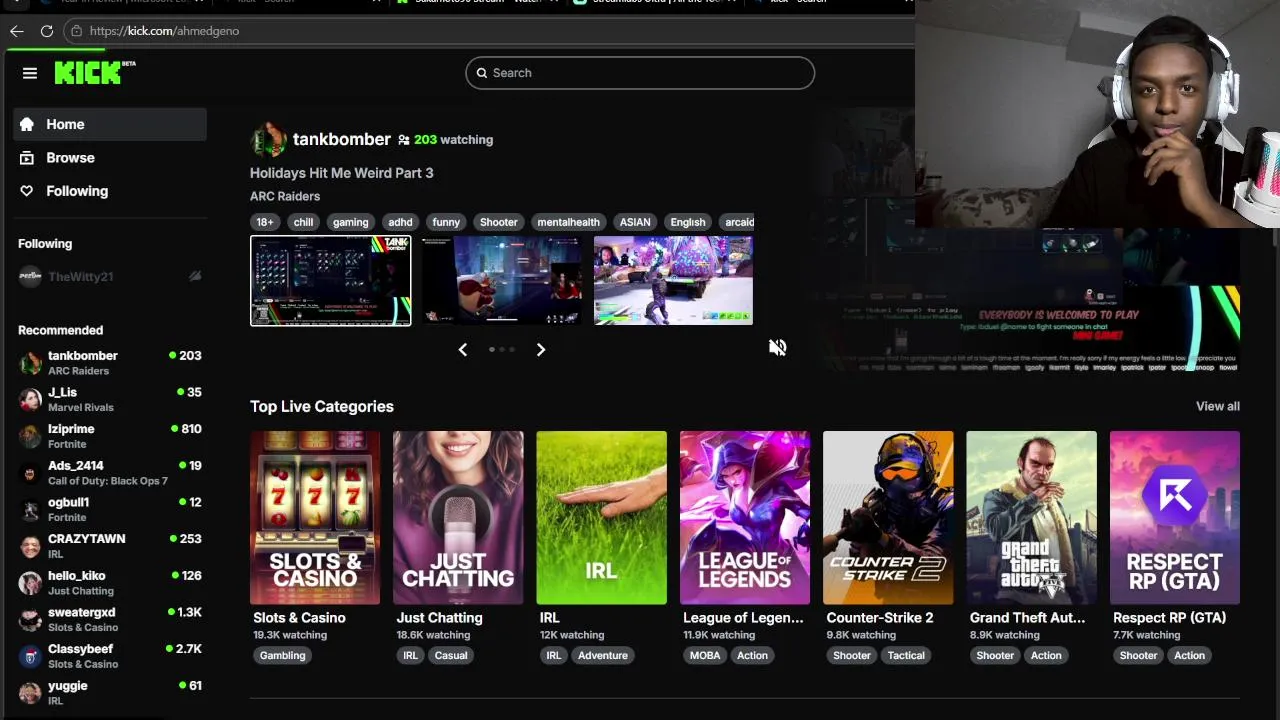Select the funny tag
This screenshot has width=1280, height=720.
click(446, 222)
